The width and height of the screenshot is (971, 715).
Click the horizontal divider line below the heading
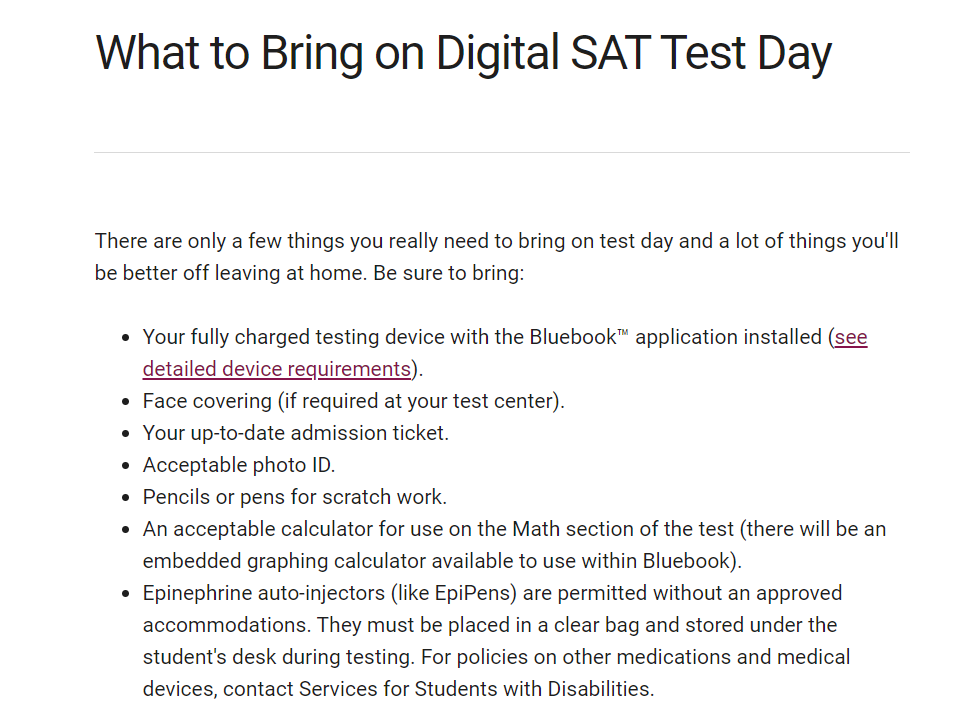point(502,152)
